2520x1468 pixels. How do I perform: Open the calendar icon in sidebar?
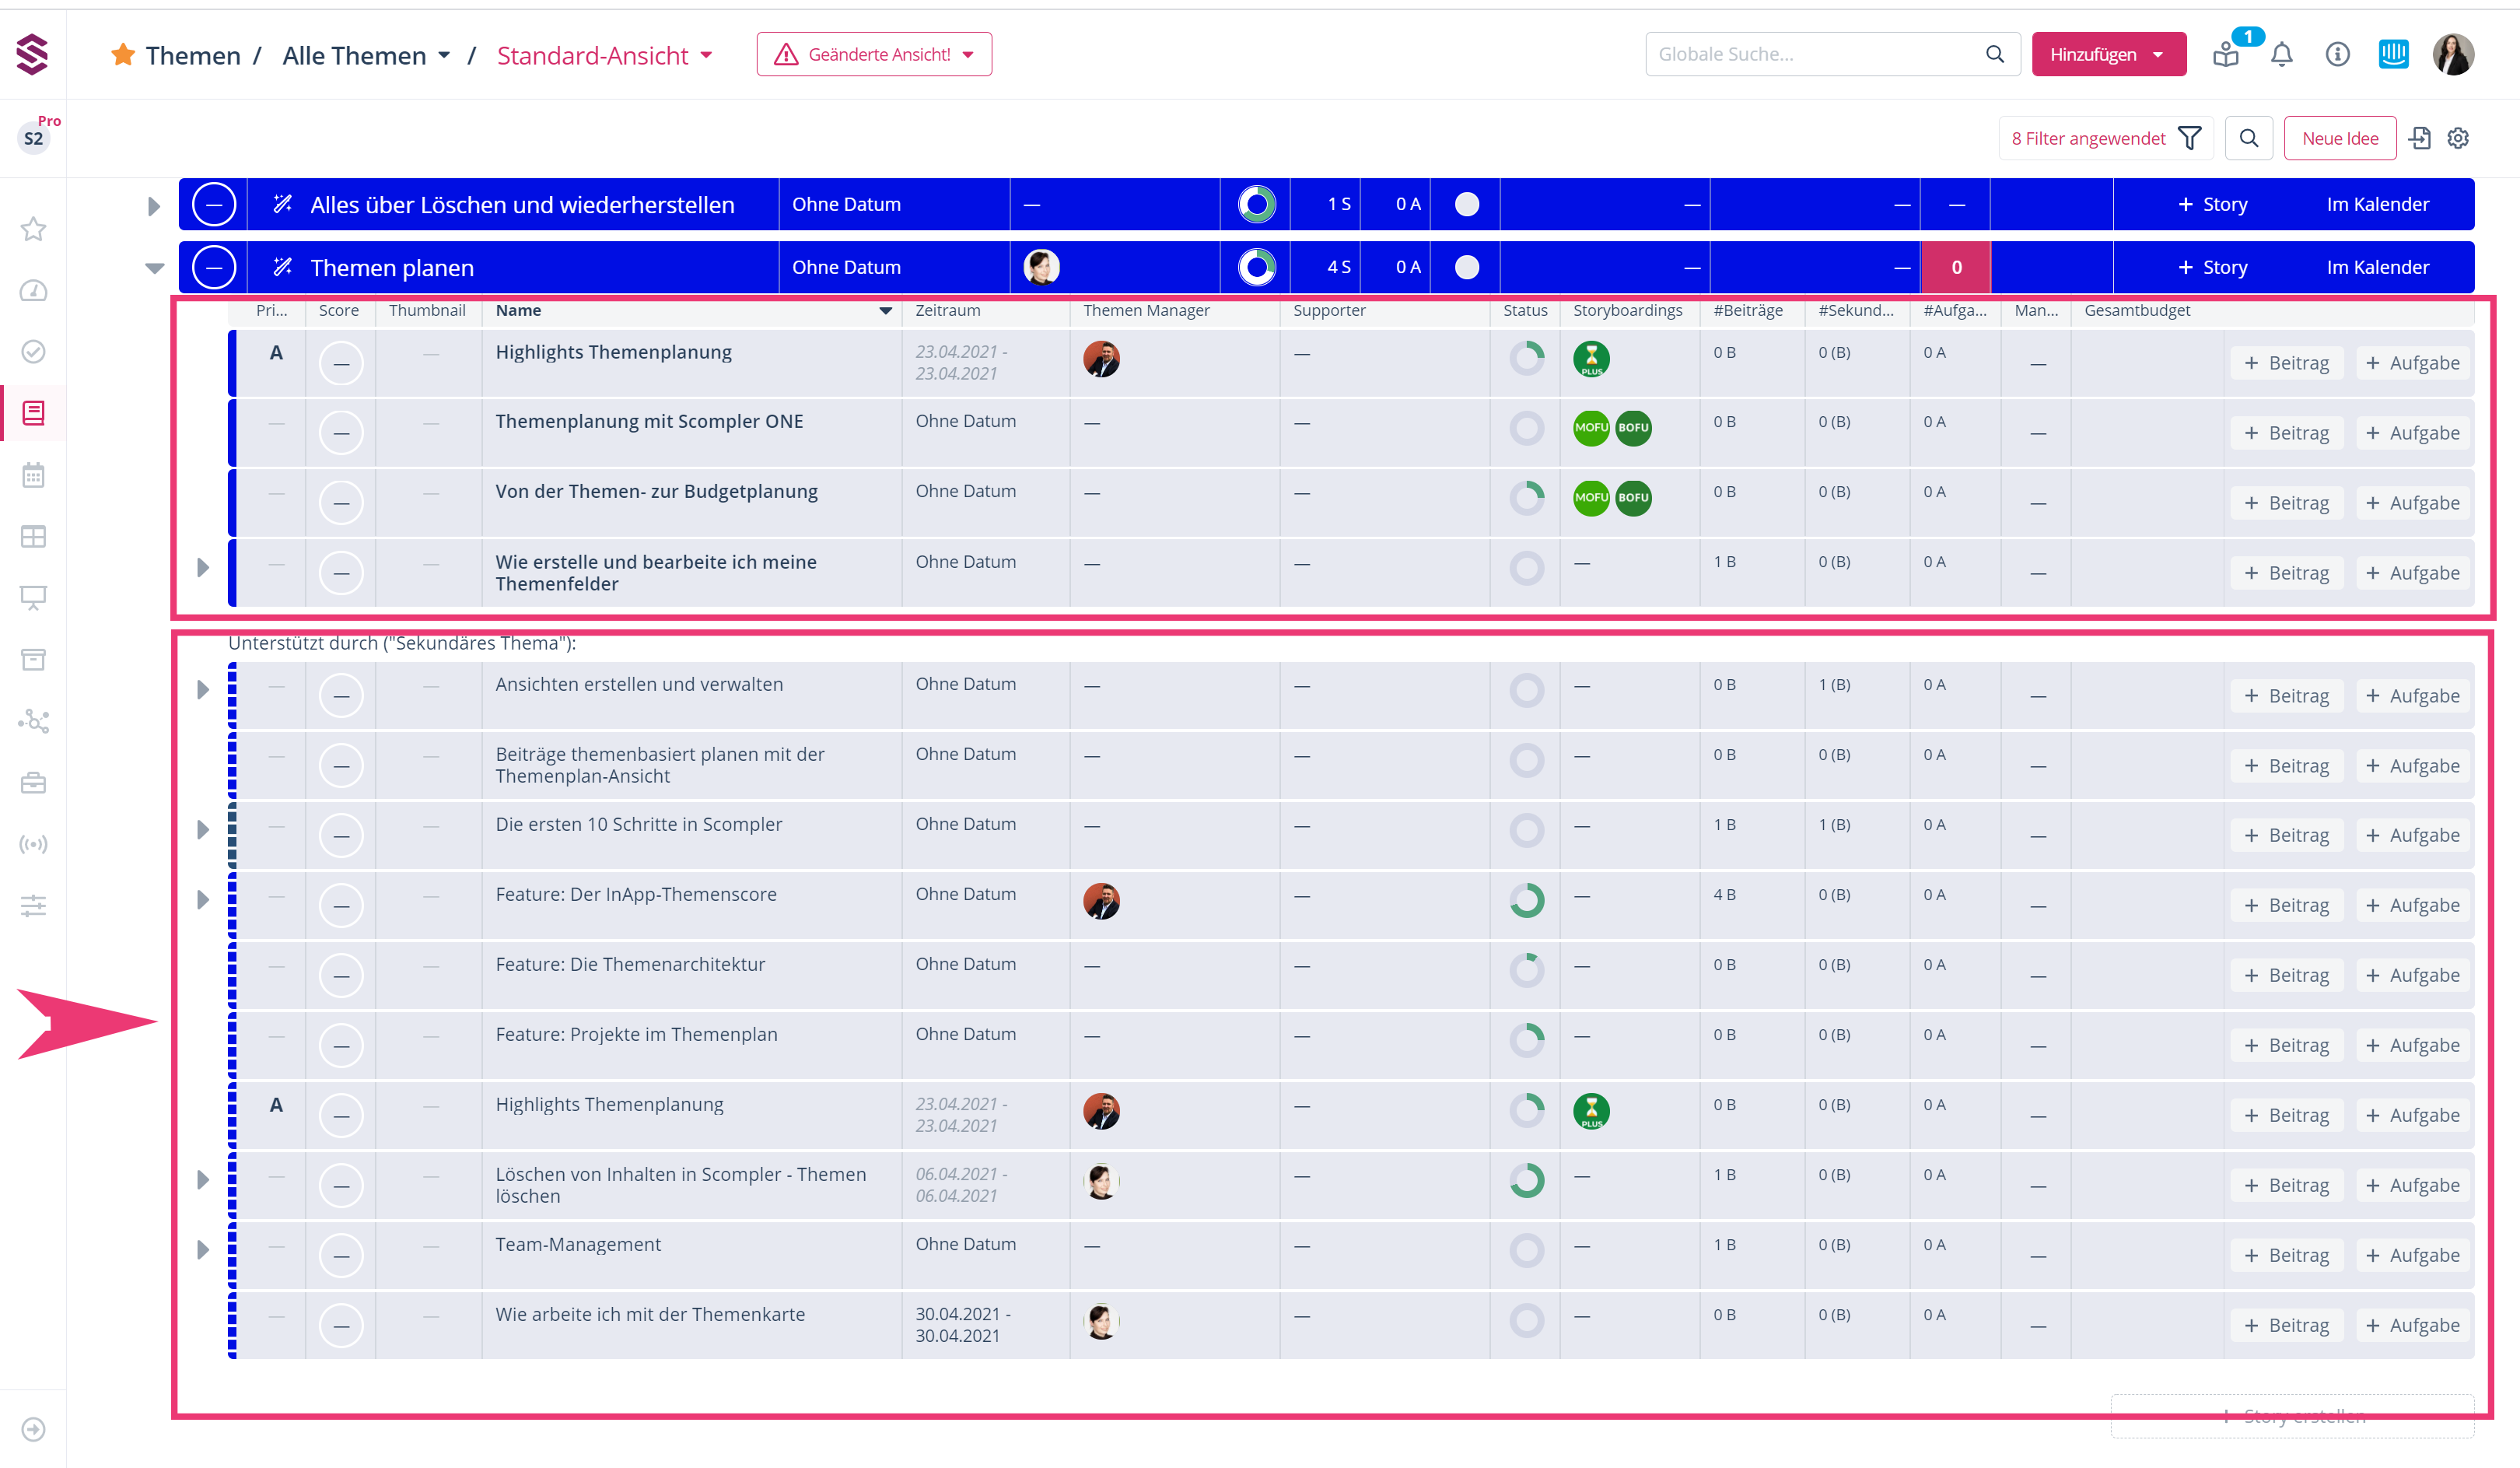(33, 475)
